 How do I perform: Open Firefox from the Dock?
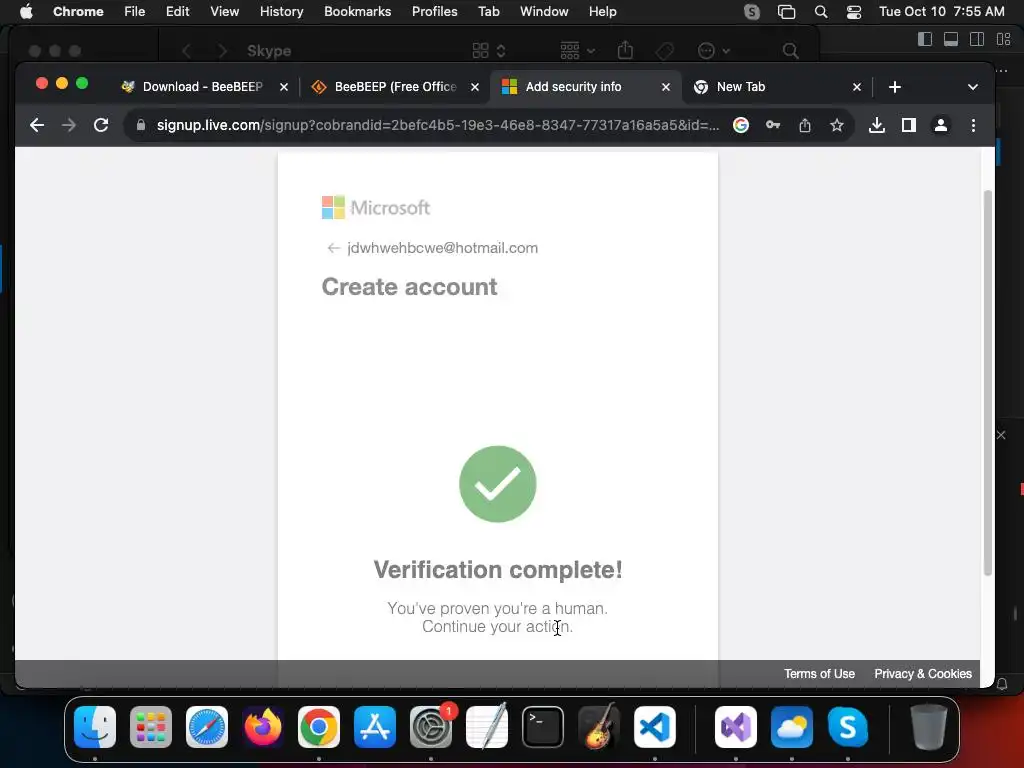[x=263, y=727]
